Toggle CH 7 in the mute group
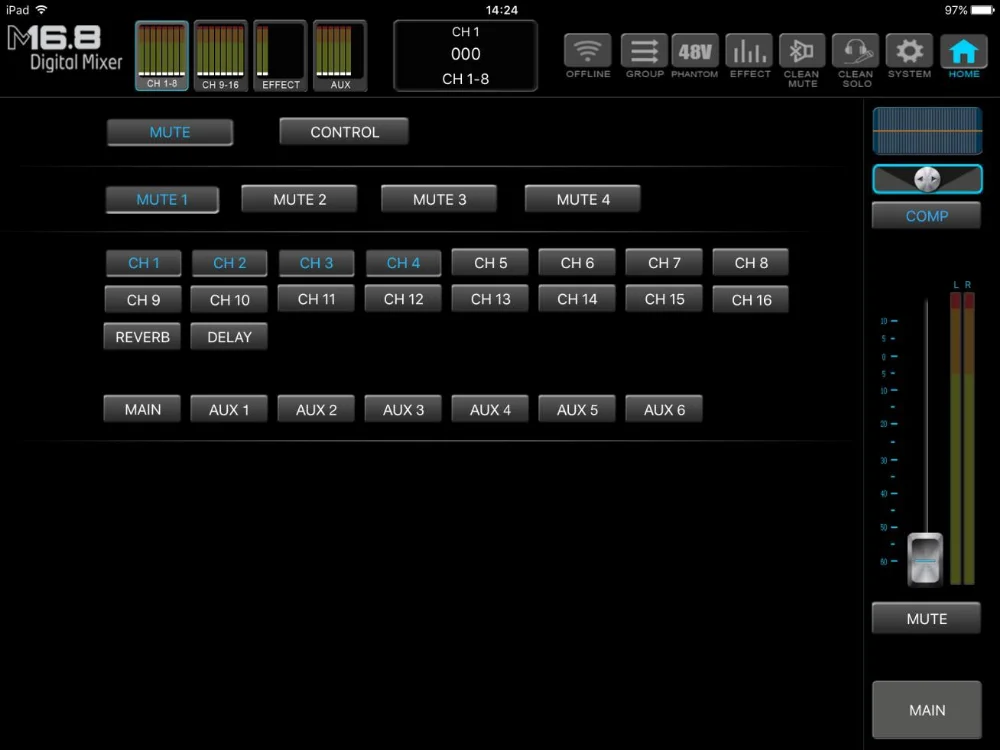1000x750 pixels. coord(664,262)
